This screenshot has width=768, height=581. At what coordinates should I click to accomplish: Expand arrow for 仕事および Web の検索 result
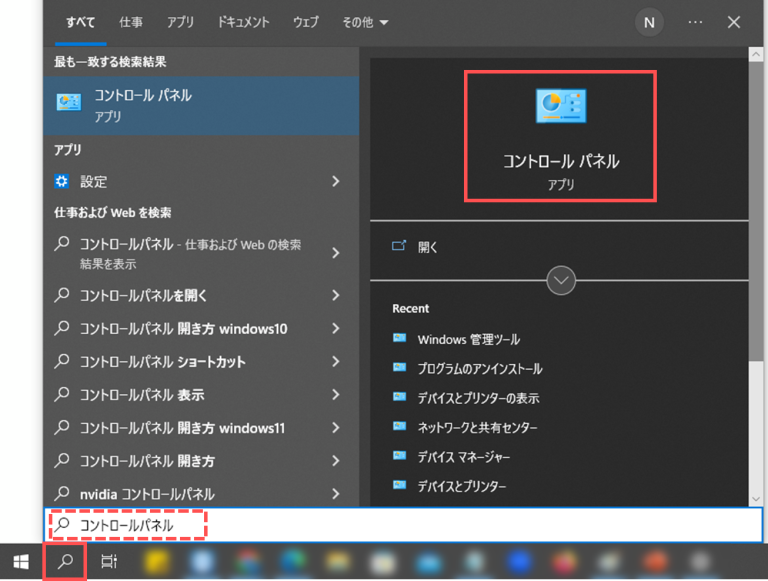coord(336,253)
